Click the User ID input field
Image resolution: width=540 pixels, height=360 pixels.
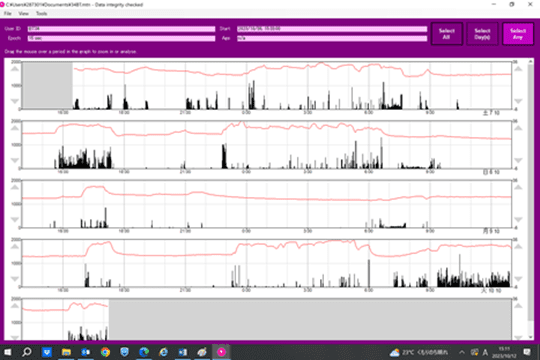point(121,29)
